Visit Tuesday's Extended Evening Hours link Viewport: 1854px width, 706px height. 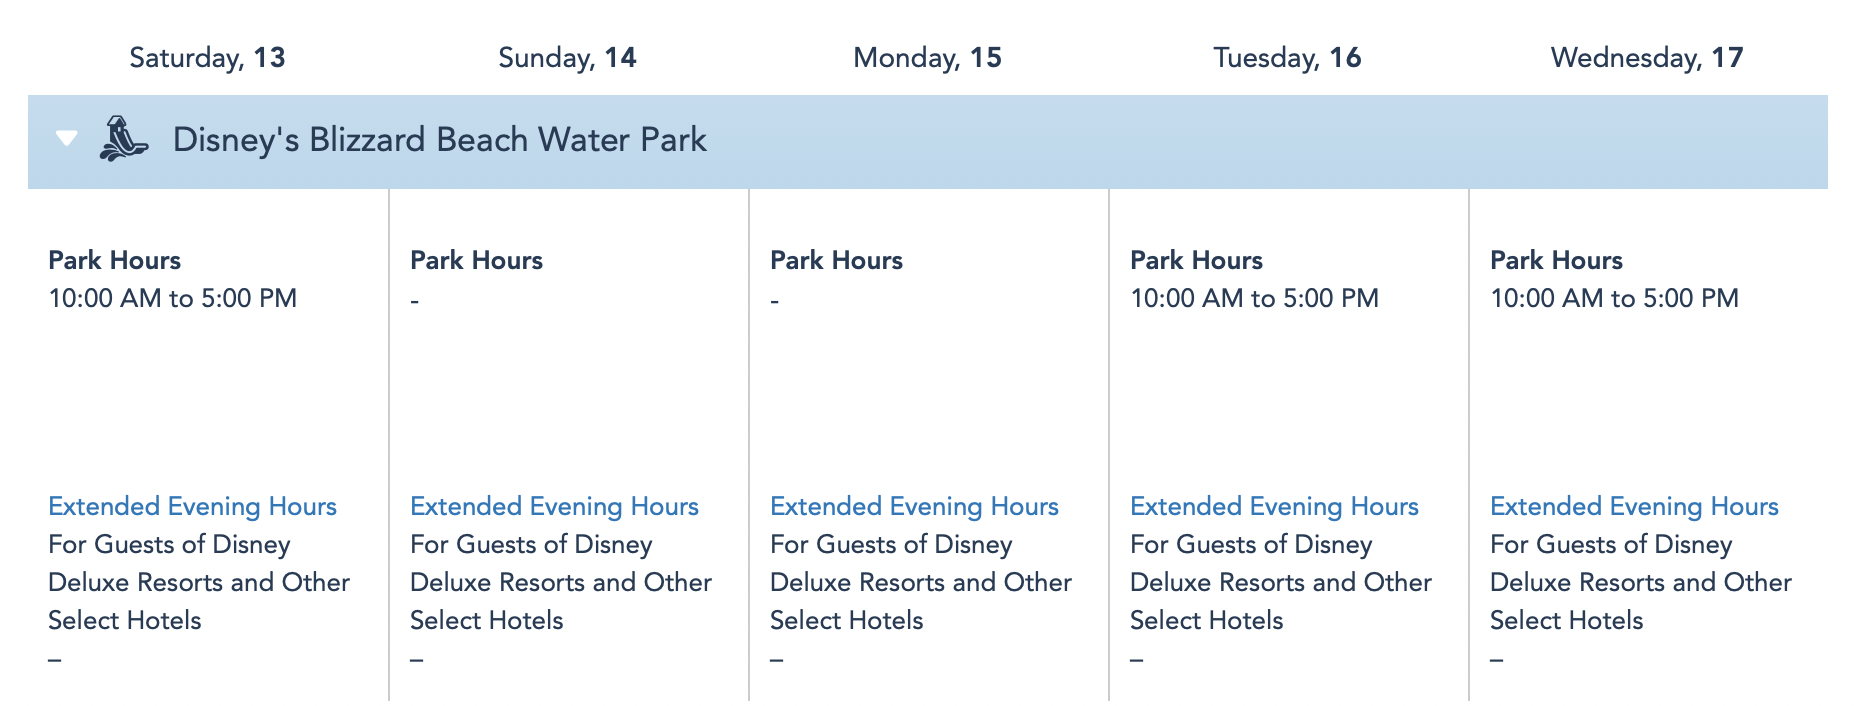click(x=1274, y=506)
